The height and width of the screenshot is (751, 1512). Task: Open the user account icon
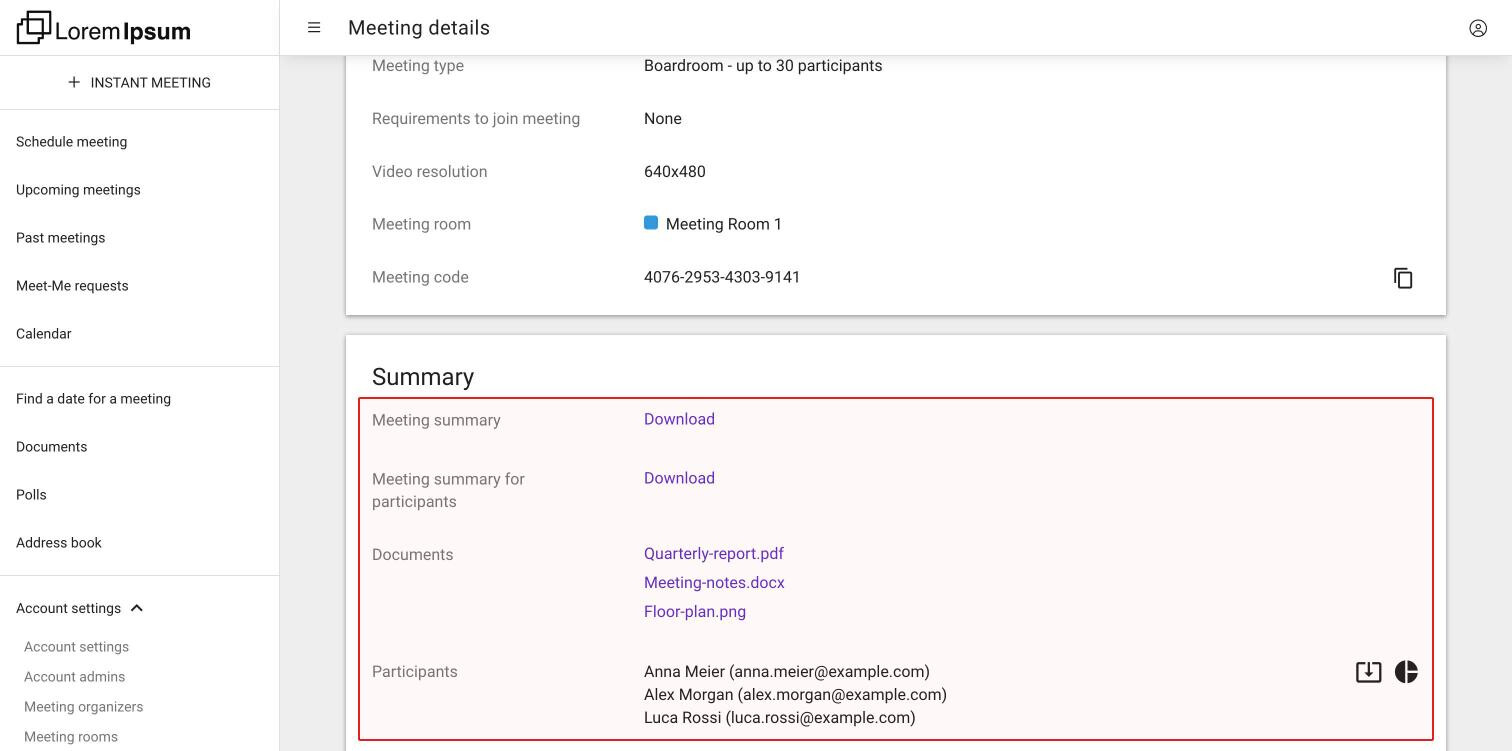pos(1478,28)
